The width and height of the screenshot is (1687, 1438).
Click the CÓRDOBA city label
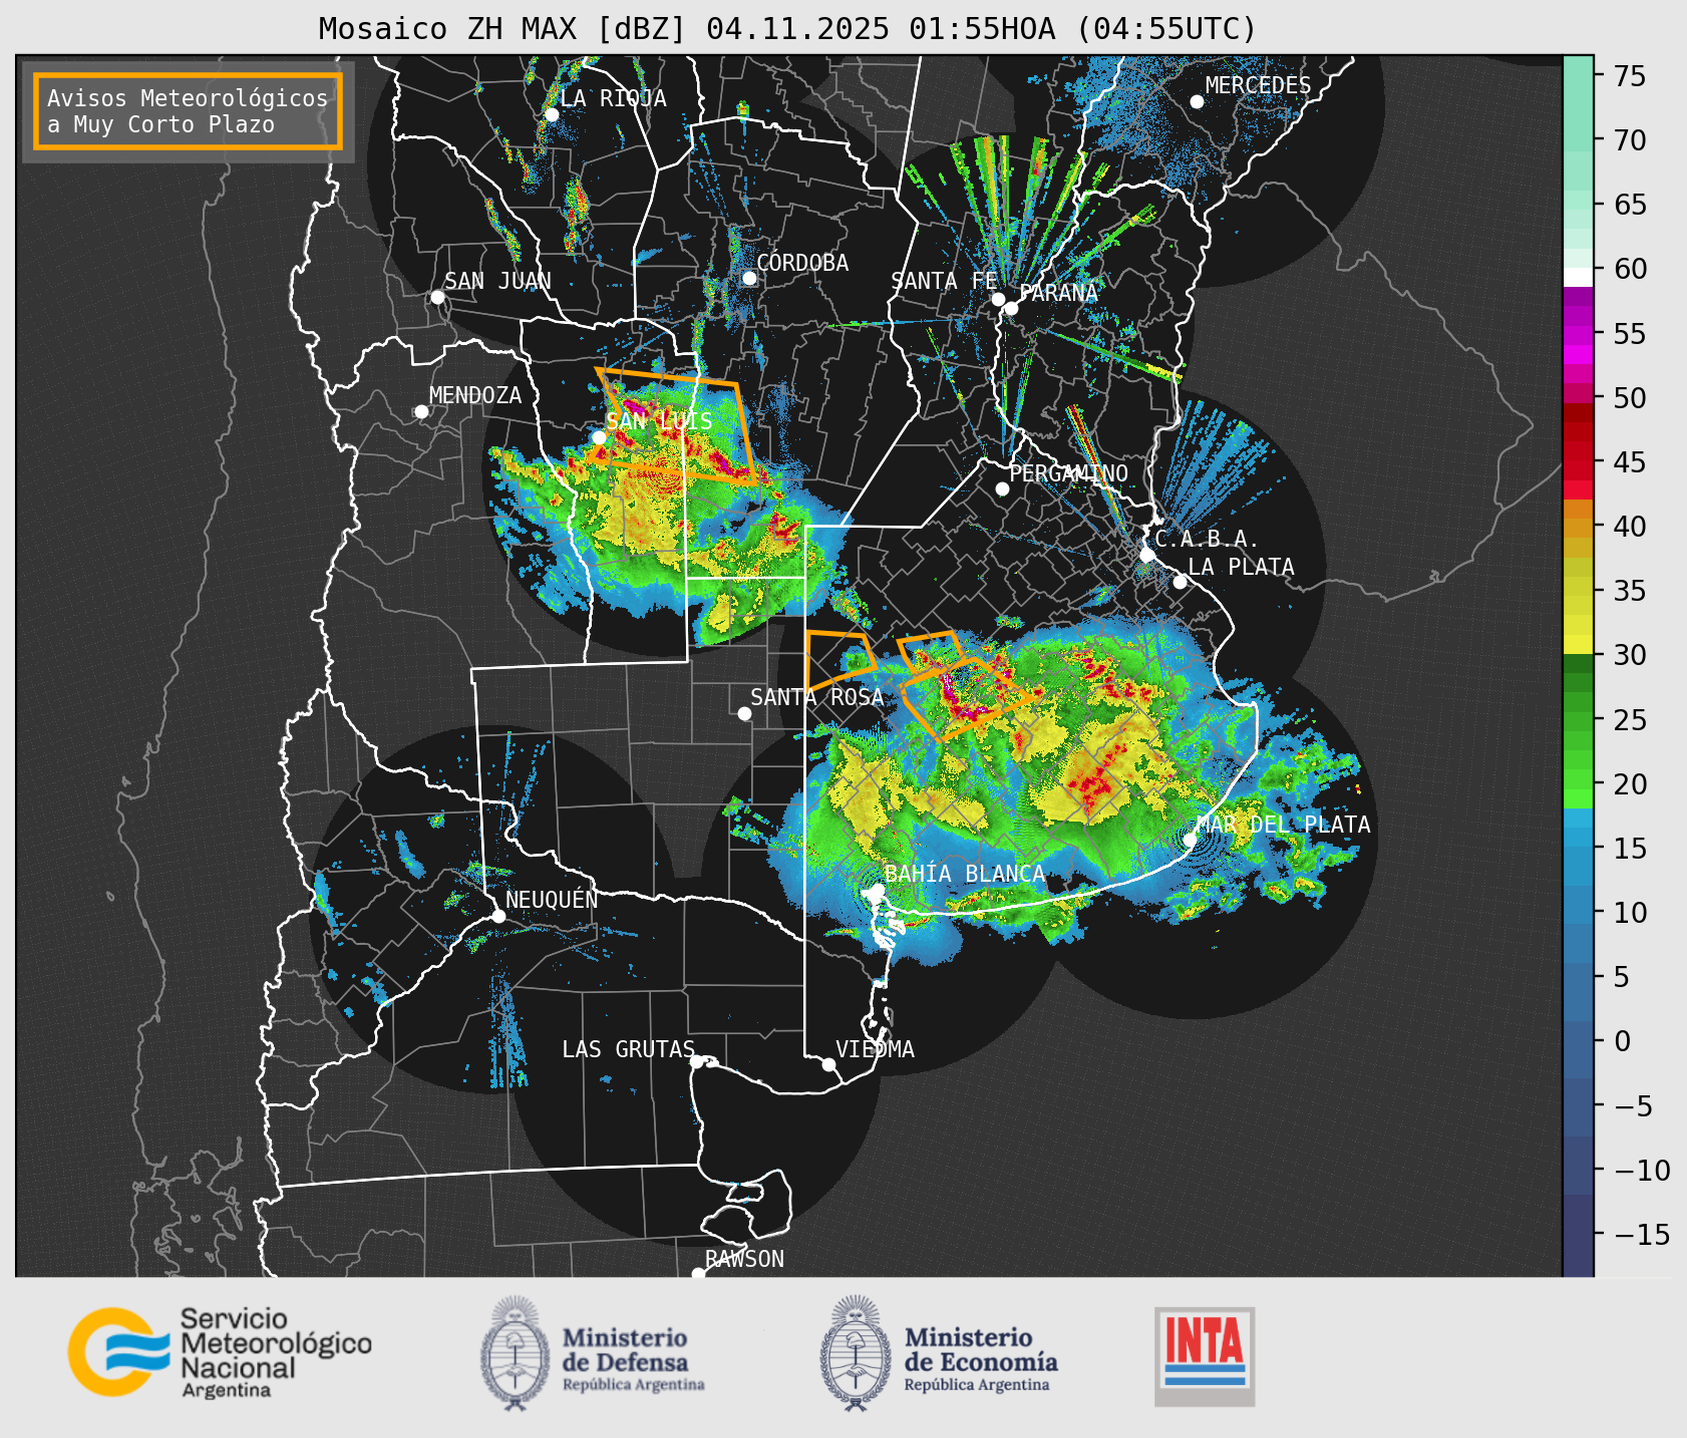click(802, 263)
